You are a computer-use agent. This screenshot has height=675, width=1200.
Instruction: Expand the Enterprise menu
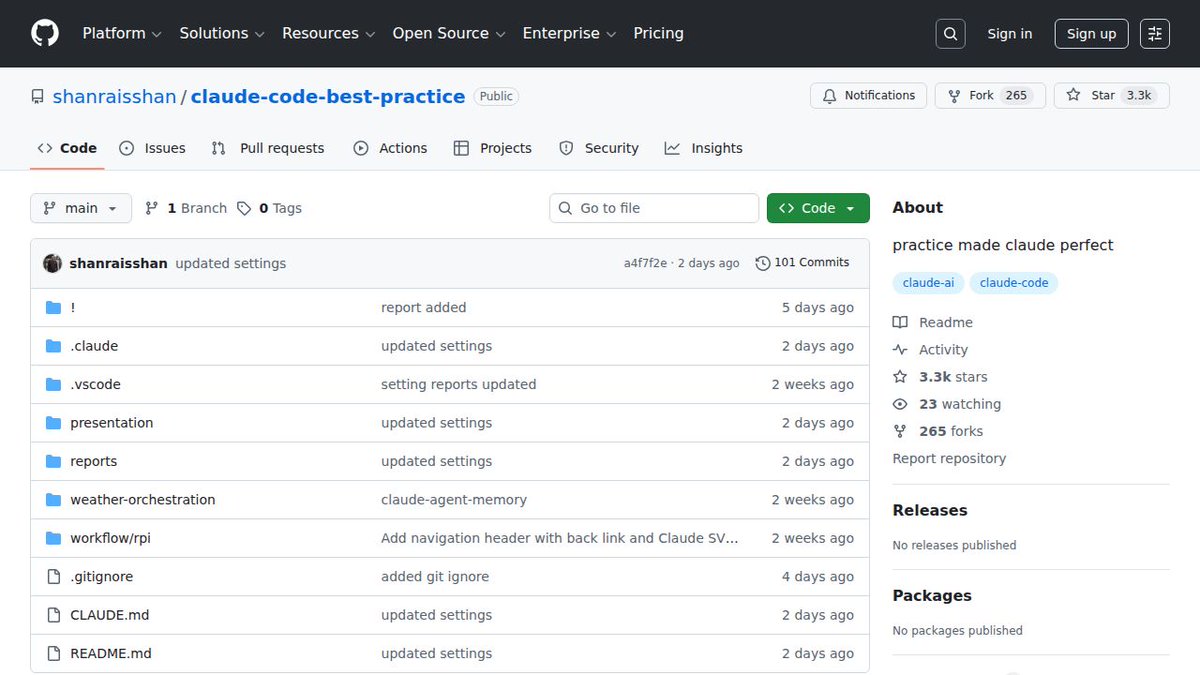point(570,33)
